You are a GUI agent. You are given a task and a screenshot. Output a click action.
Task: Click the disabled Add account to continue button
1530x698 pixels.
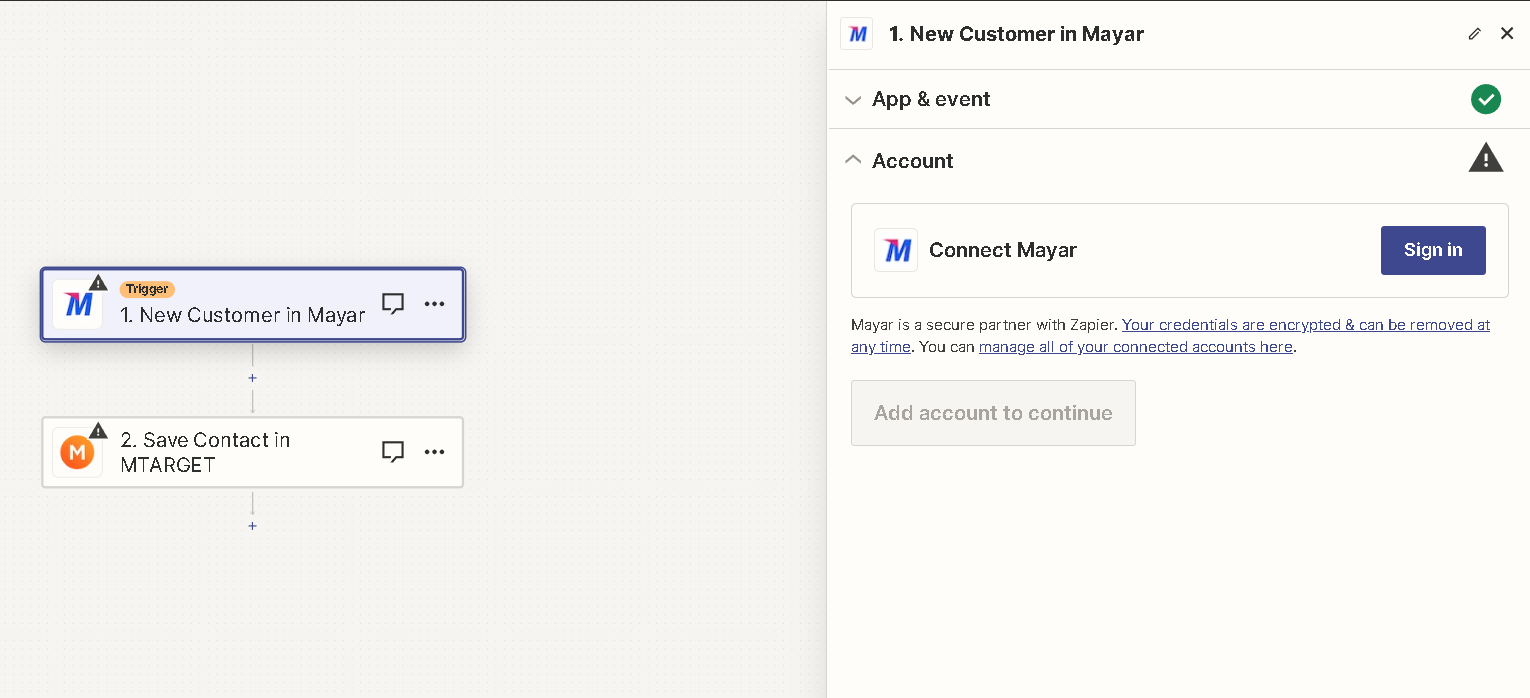point(993,413)
